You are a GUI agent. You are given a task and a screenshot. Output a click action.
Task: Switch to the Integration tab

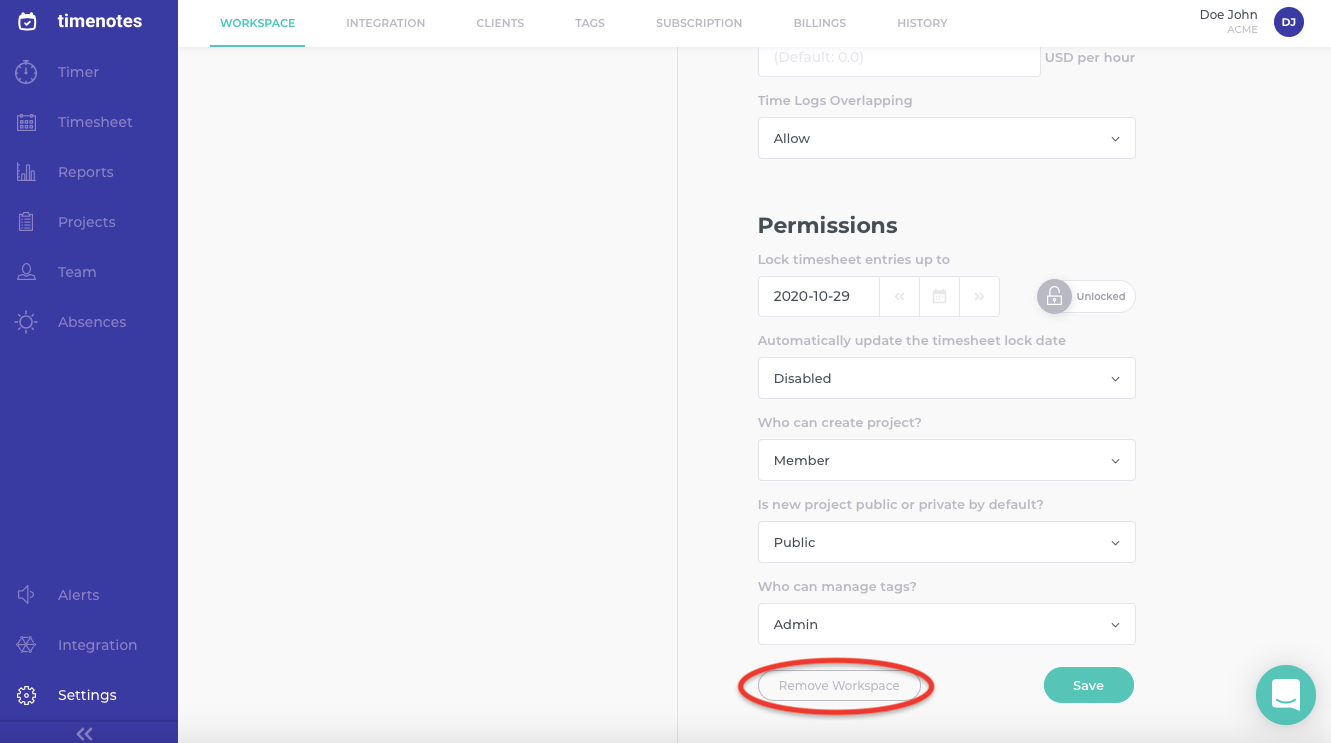pyautogui.click(x=386, y=23)
